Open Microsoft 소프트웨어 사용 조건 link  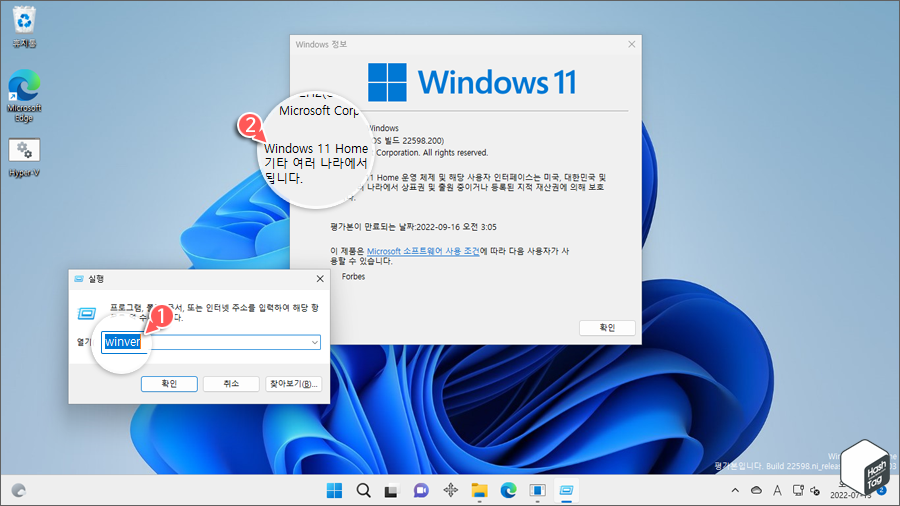coord(423,251)
